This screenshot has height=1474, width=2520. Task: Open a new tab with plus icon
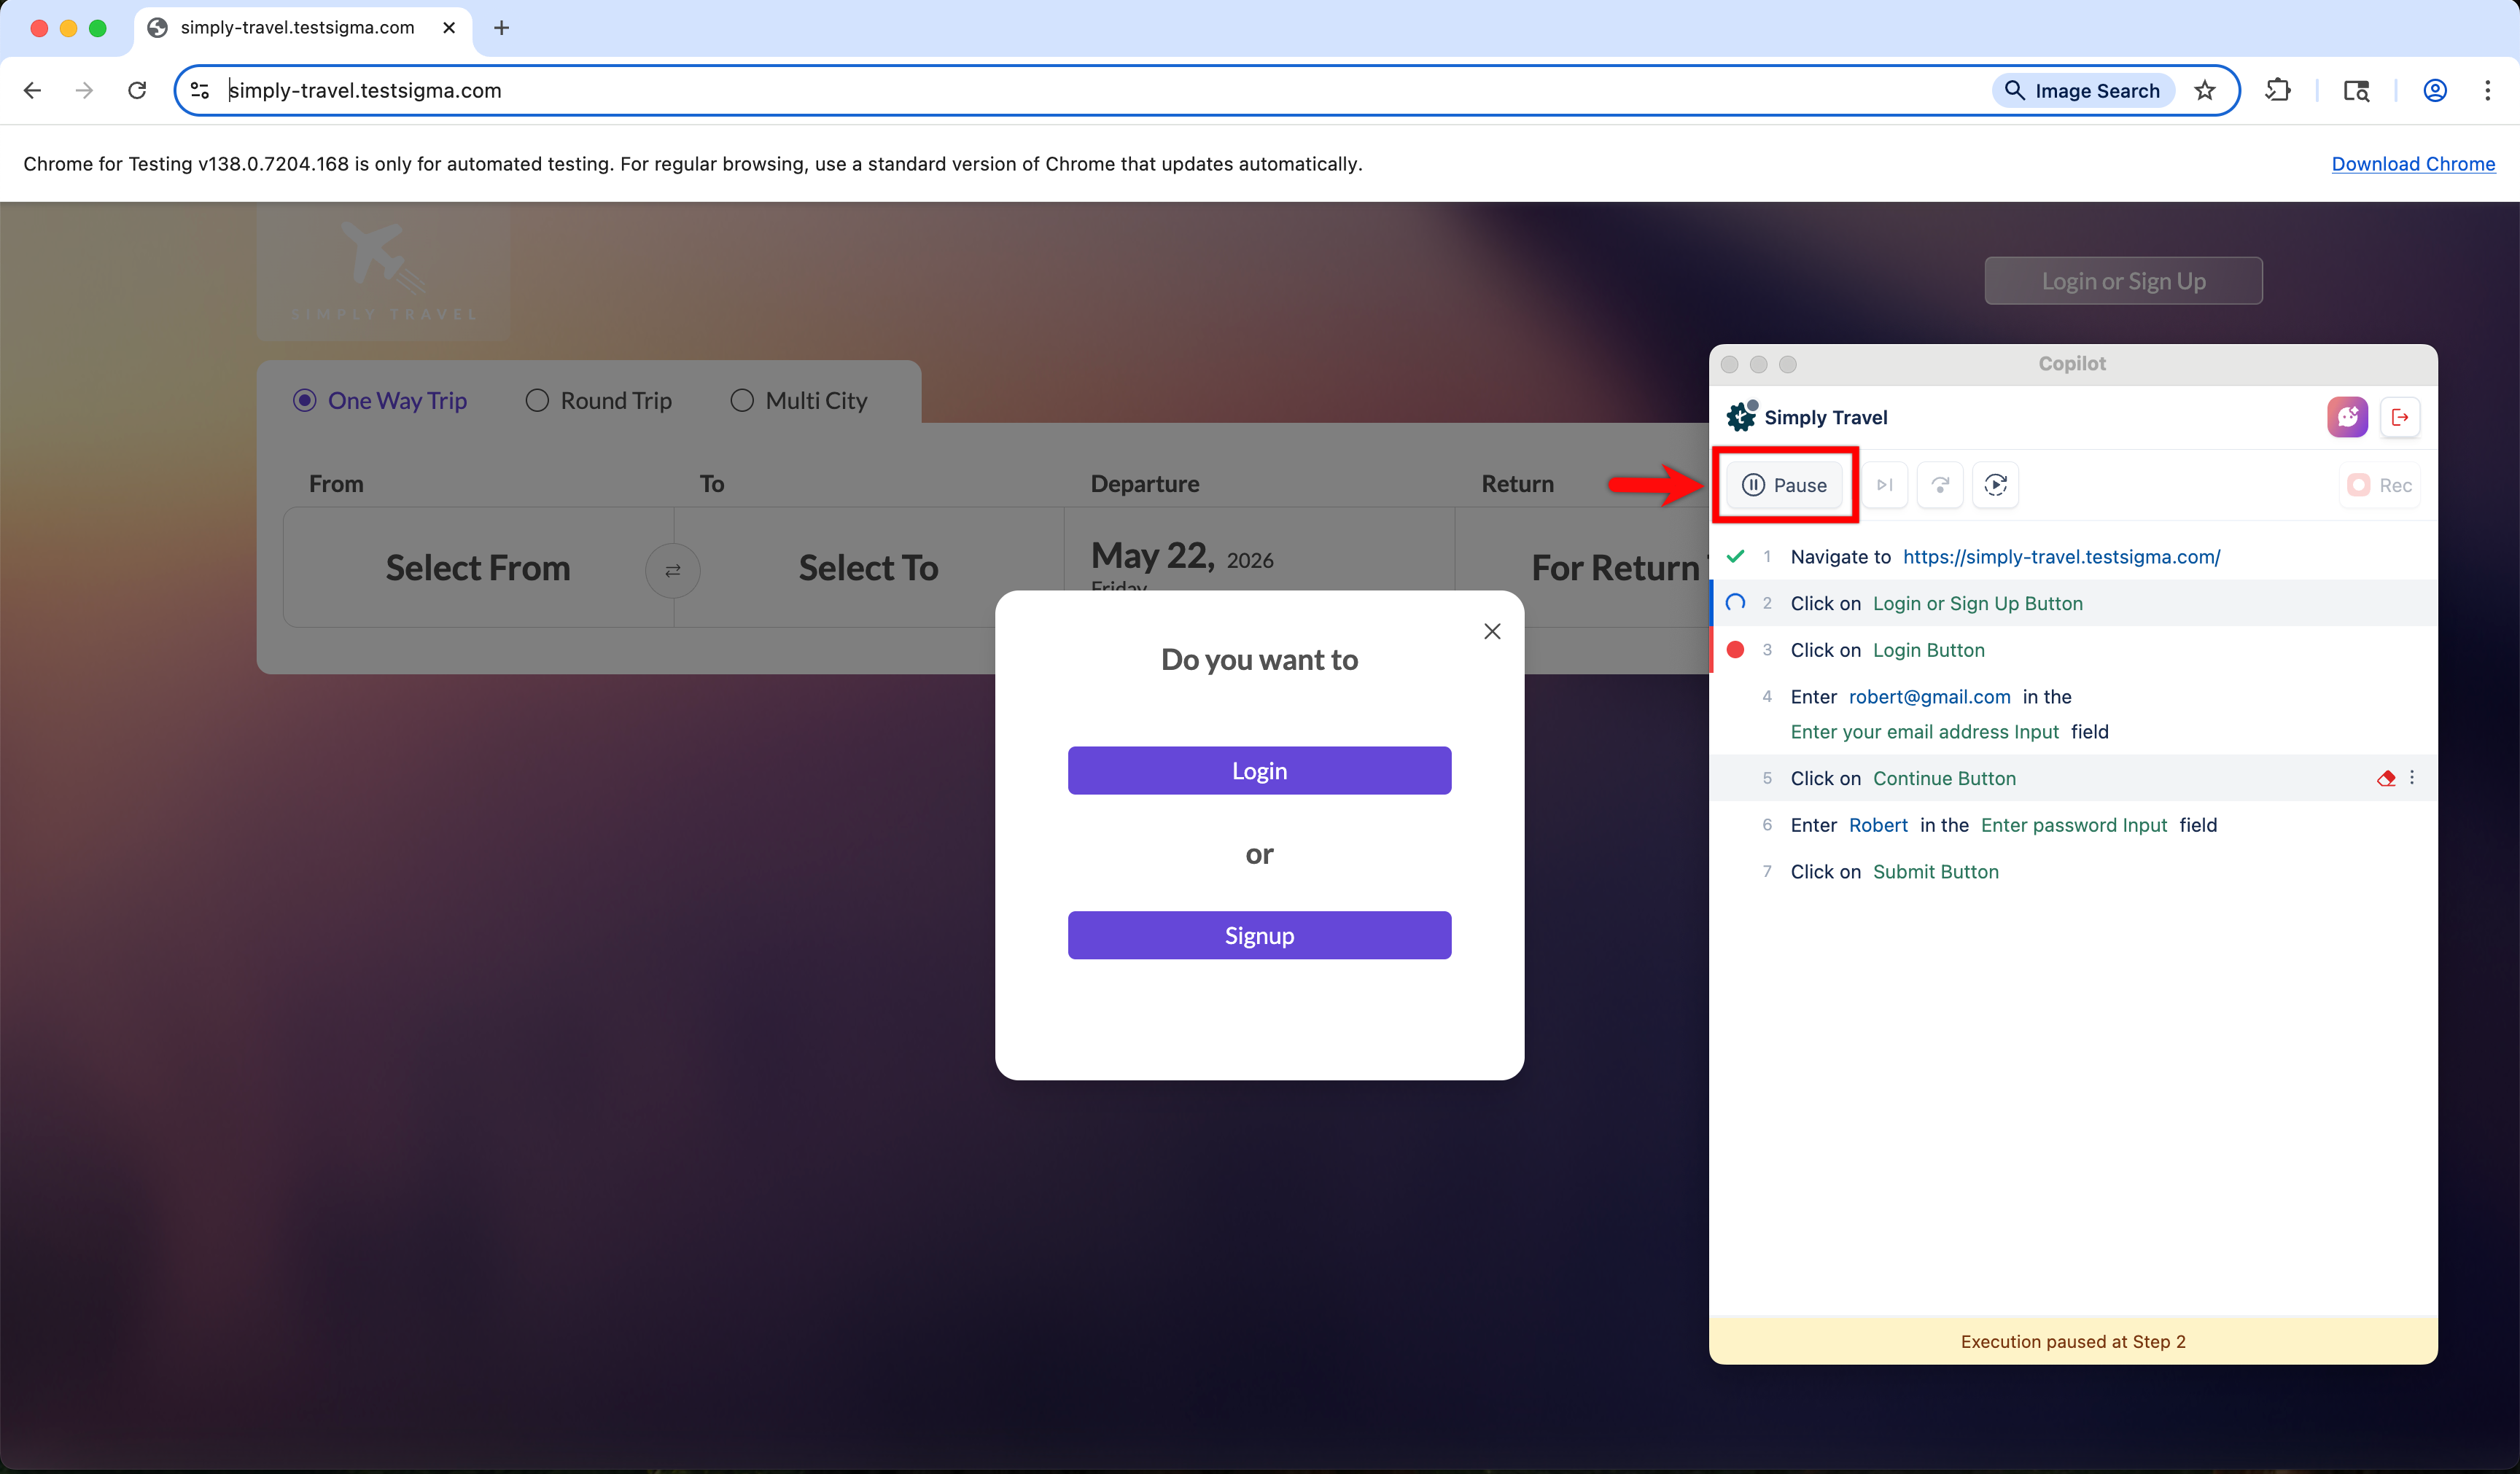502,28
